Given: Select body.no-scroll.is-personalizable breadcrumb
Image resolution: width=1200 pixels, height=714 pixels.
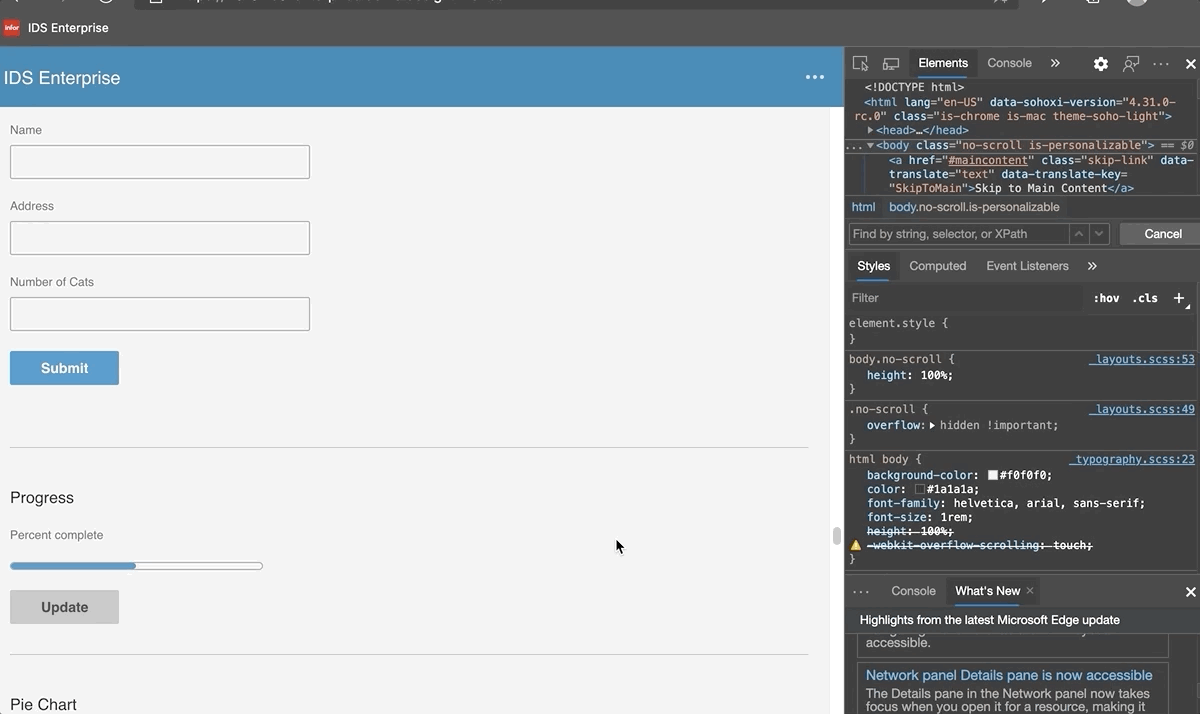Looking at the screenshot, I should pos(974,207).
